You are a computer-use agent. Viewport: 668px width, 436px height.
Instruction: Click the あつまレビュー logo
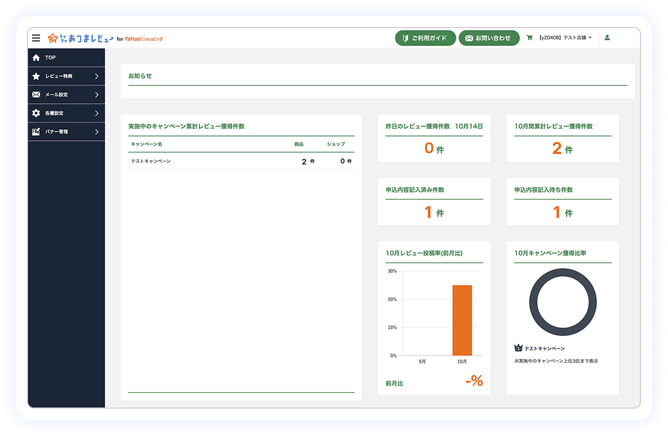[x=81, y=38]
